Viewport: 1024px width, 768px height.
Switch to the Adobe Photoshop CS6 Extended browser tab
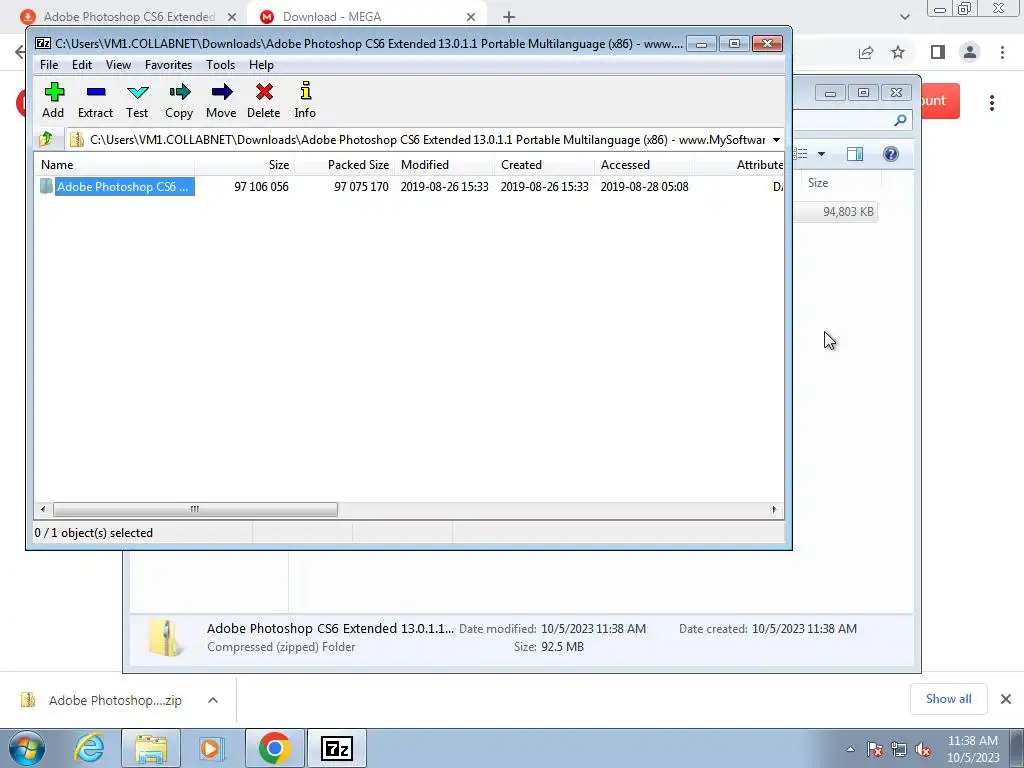click(129, 16)
